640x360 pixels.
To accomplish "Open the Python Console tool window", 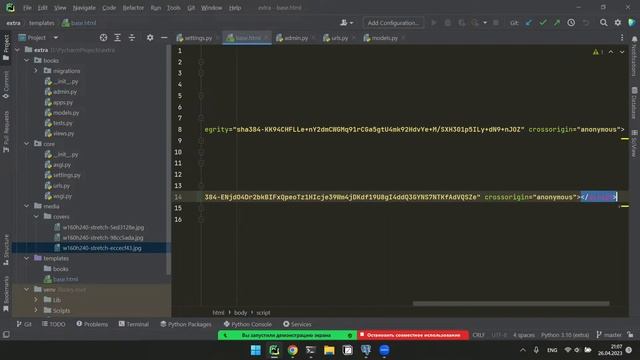I will coord(247,324).
